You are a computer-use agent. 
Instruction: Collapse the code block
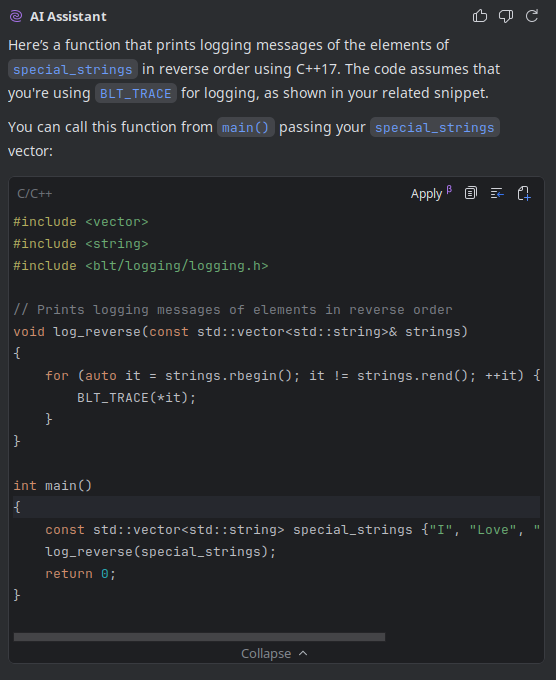coord(274,654)
